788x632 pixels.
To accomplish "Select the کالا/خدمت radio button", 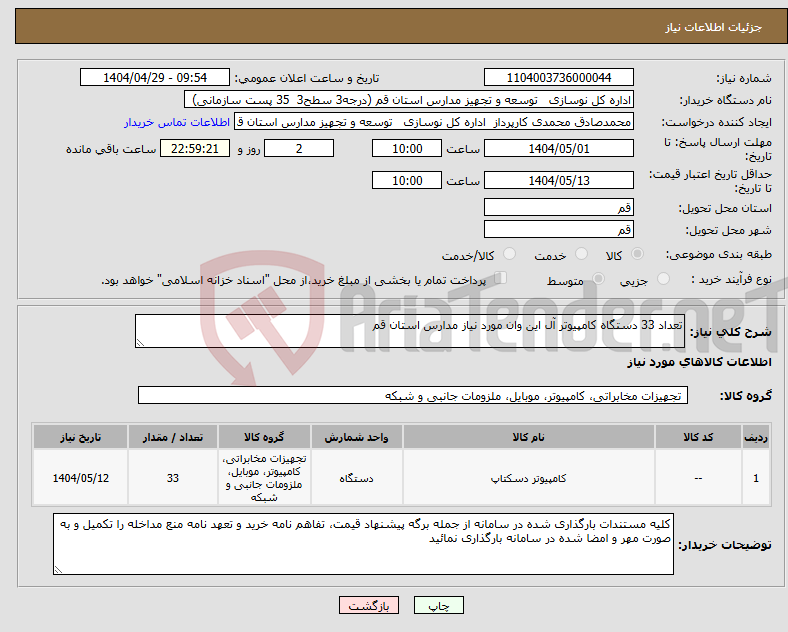I will 509,254.
